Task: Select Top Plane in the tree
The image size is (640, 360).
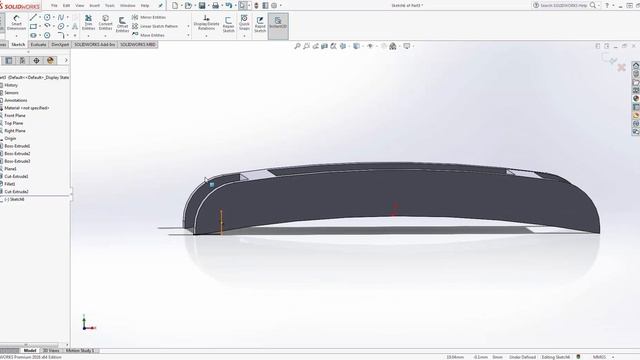Action: (x=13, y=123)
